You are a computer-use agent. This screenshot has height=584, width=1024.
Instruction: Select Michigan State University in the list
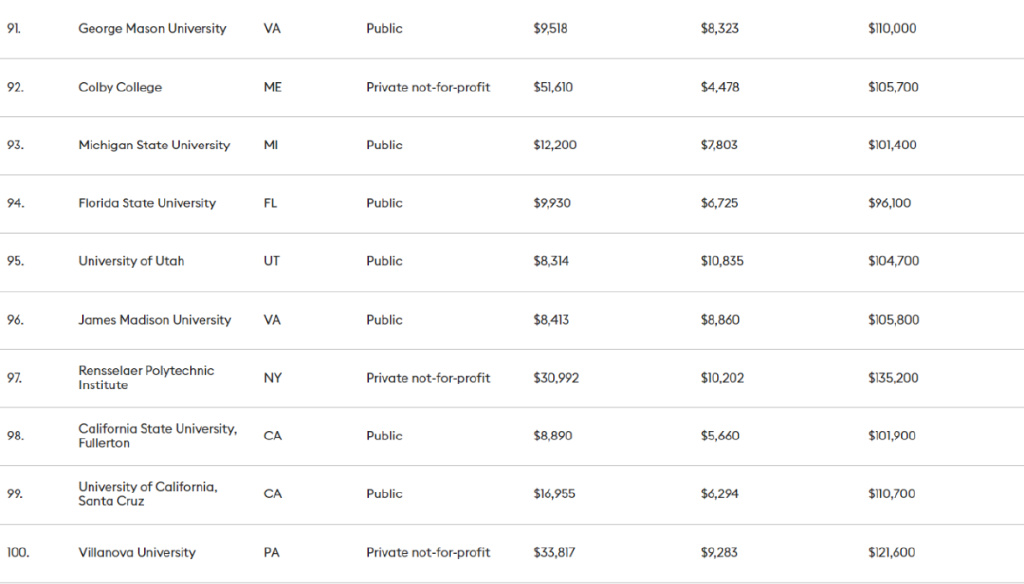(x=154, y=145)
